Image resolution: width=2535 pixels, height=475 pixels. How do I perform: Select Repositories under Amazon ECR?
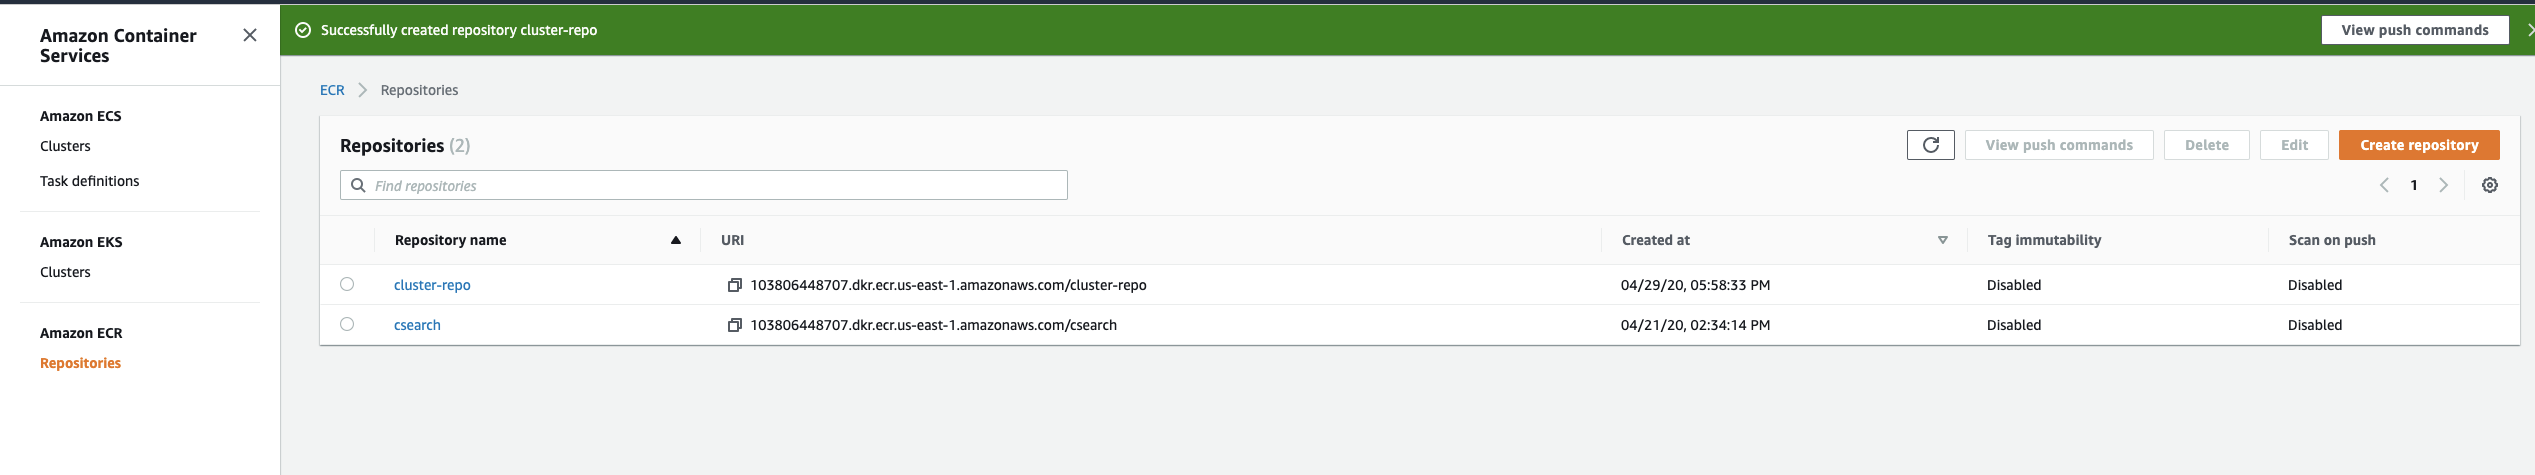[x=80, y=363]
